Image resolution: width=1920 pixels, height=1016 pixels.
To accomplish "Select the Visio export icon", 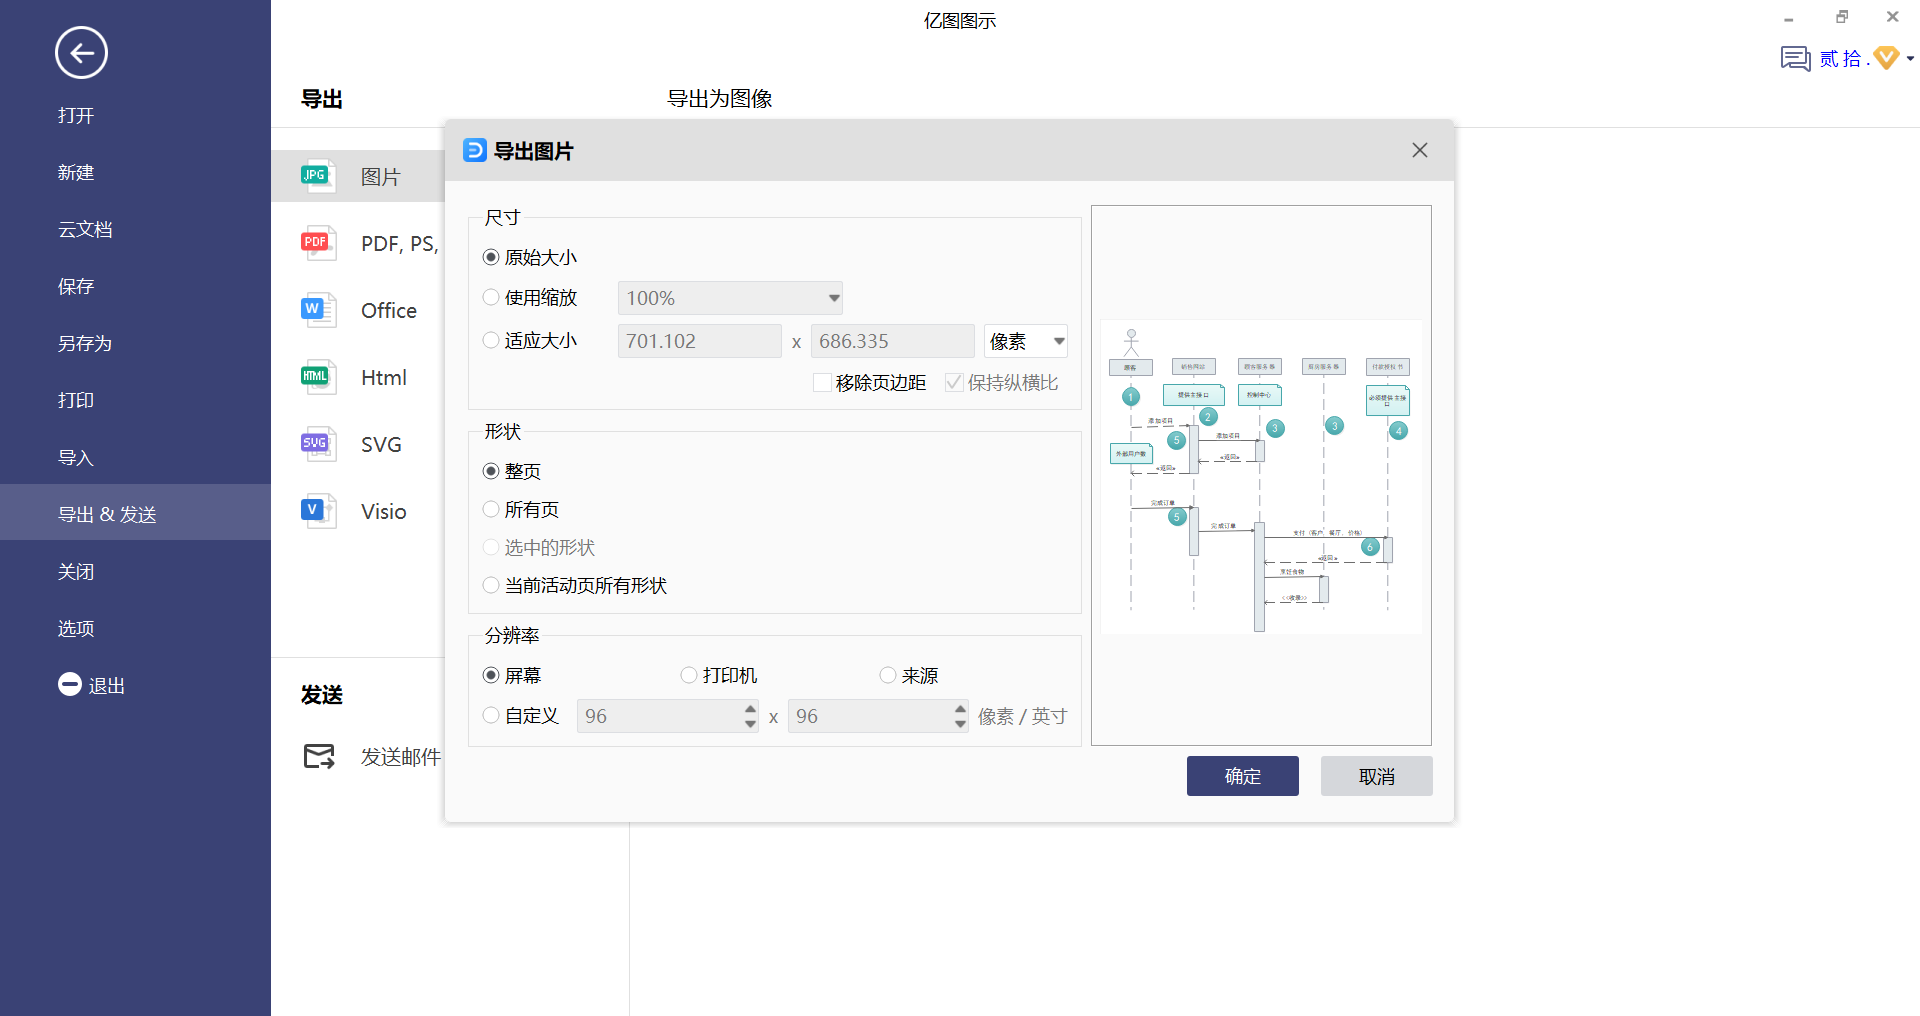I will (317, 511).
